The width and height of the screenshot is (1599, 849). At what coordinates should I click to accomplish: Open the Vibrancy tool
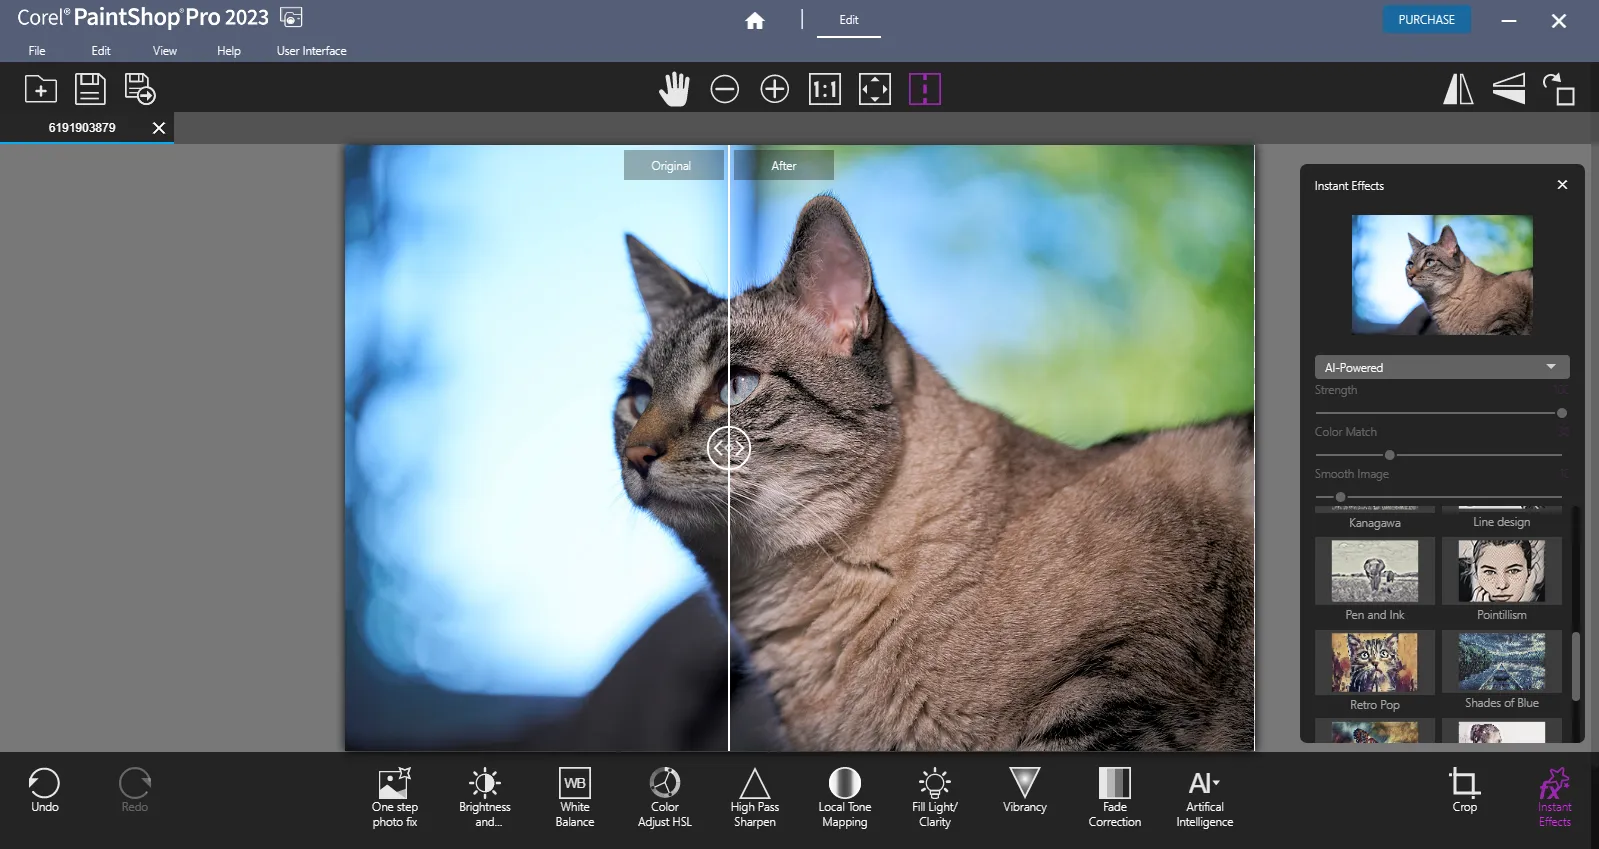pos(1025,790)
